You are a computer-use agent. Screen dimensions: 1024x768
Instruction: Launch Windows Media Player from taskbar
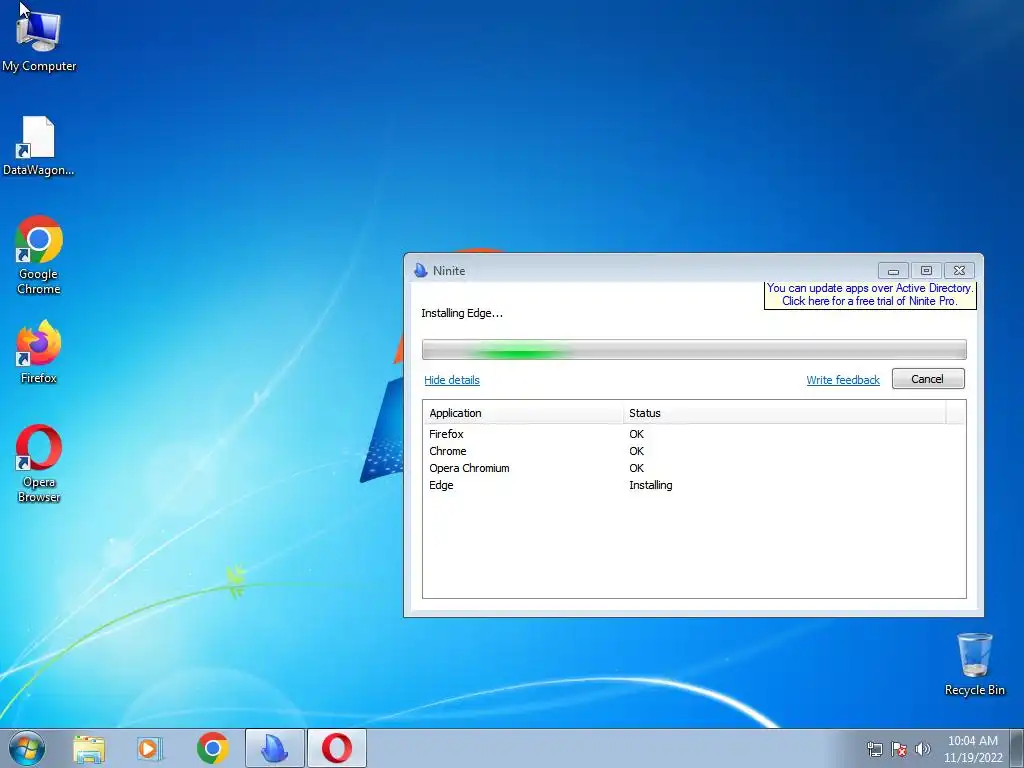(x=150, y=749)
